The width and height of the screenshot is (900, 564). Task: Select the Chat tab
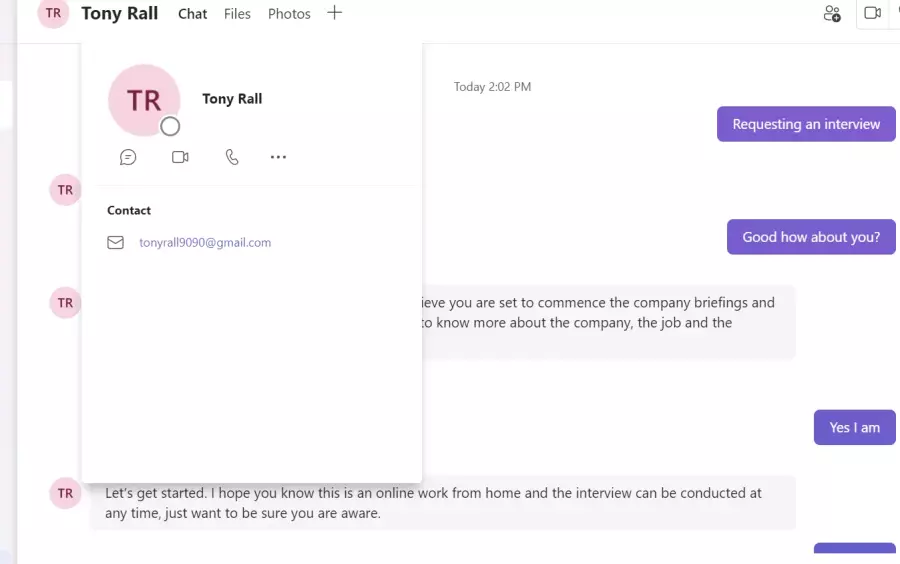(192, 14)
